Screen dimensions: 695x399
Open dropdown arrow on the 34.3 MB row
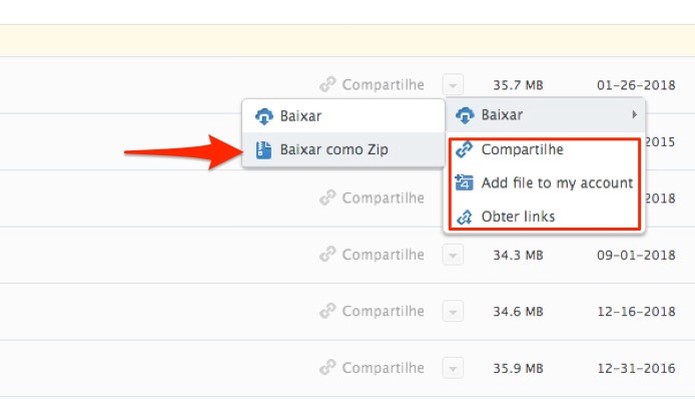pos(453,255)
